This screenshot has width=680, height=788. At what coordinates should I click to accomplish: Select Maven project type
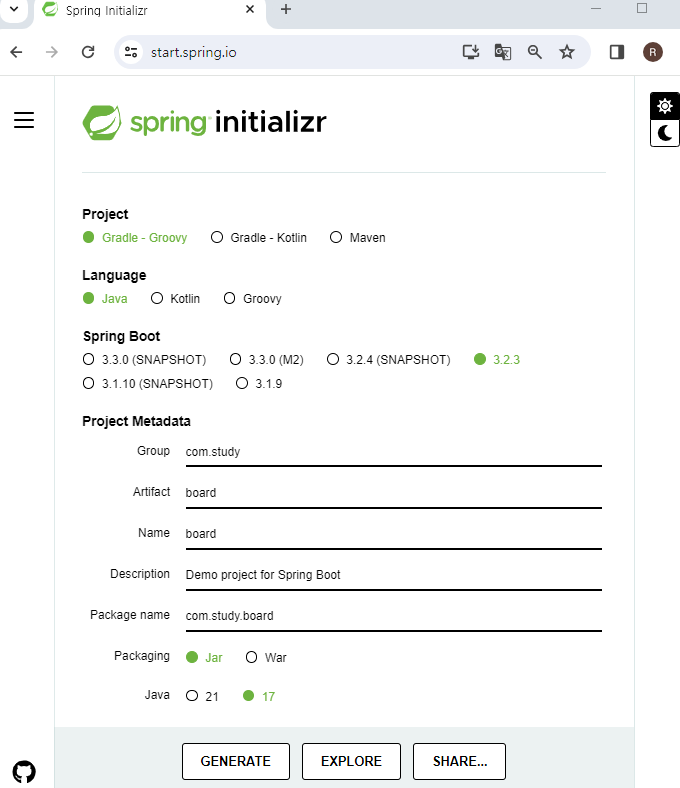tap(357, 237)
